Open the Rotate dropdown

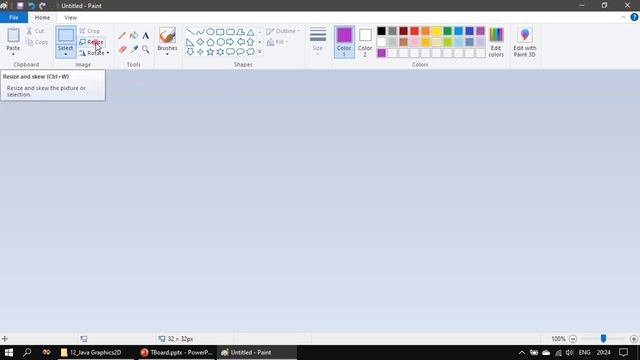click(94, 53)
